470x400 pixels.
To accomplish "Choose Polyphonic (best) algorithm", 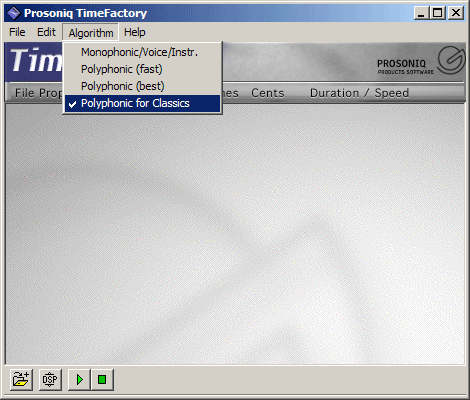I will tap(142, 86).
